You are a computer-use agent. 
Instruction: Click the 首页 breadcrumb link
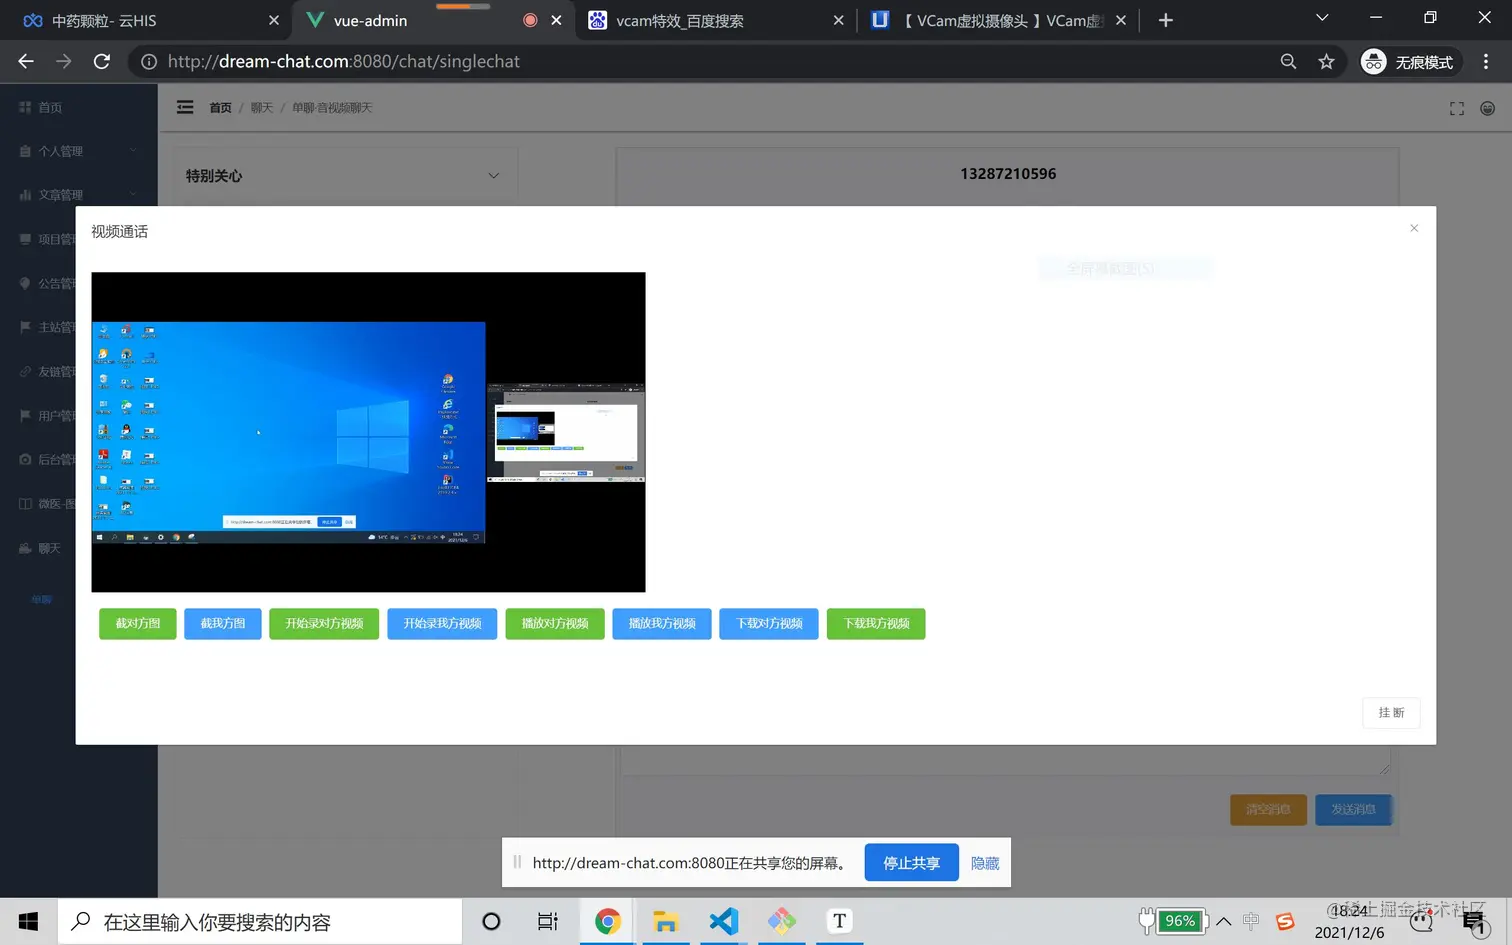pos(220,108)
